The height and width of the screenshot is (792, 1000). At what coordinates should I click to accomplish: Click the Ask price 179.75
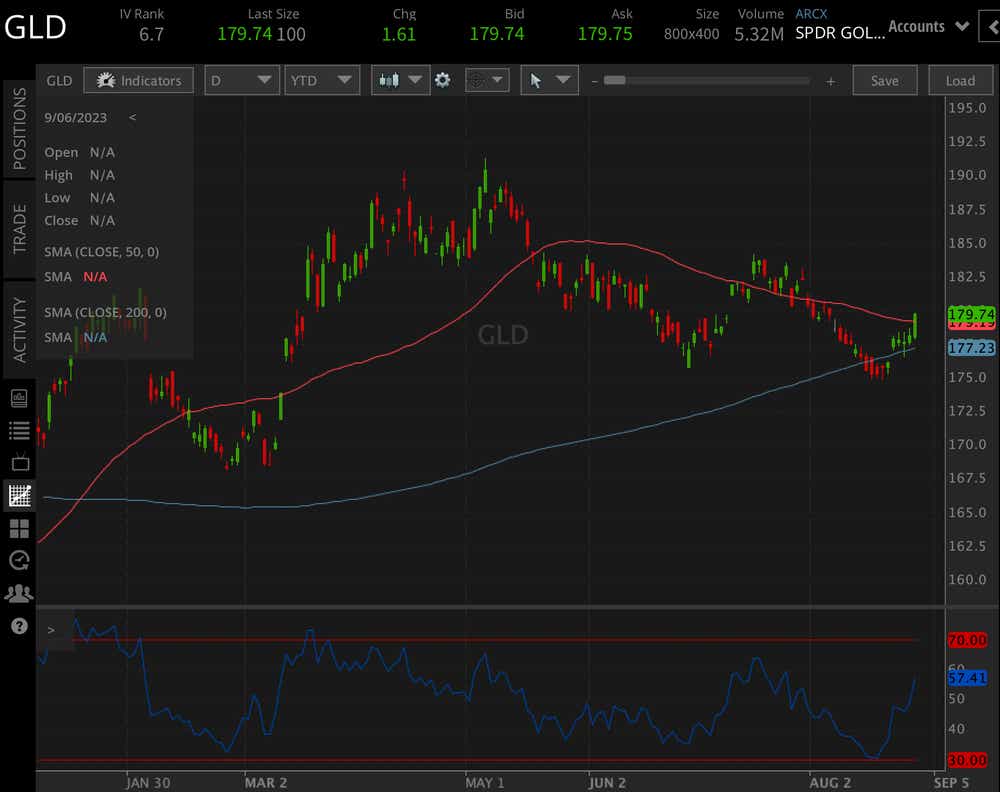coord(605,34)
